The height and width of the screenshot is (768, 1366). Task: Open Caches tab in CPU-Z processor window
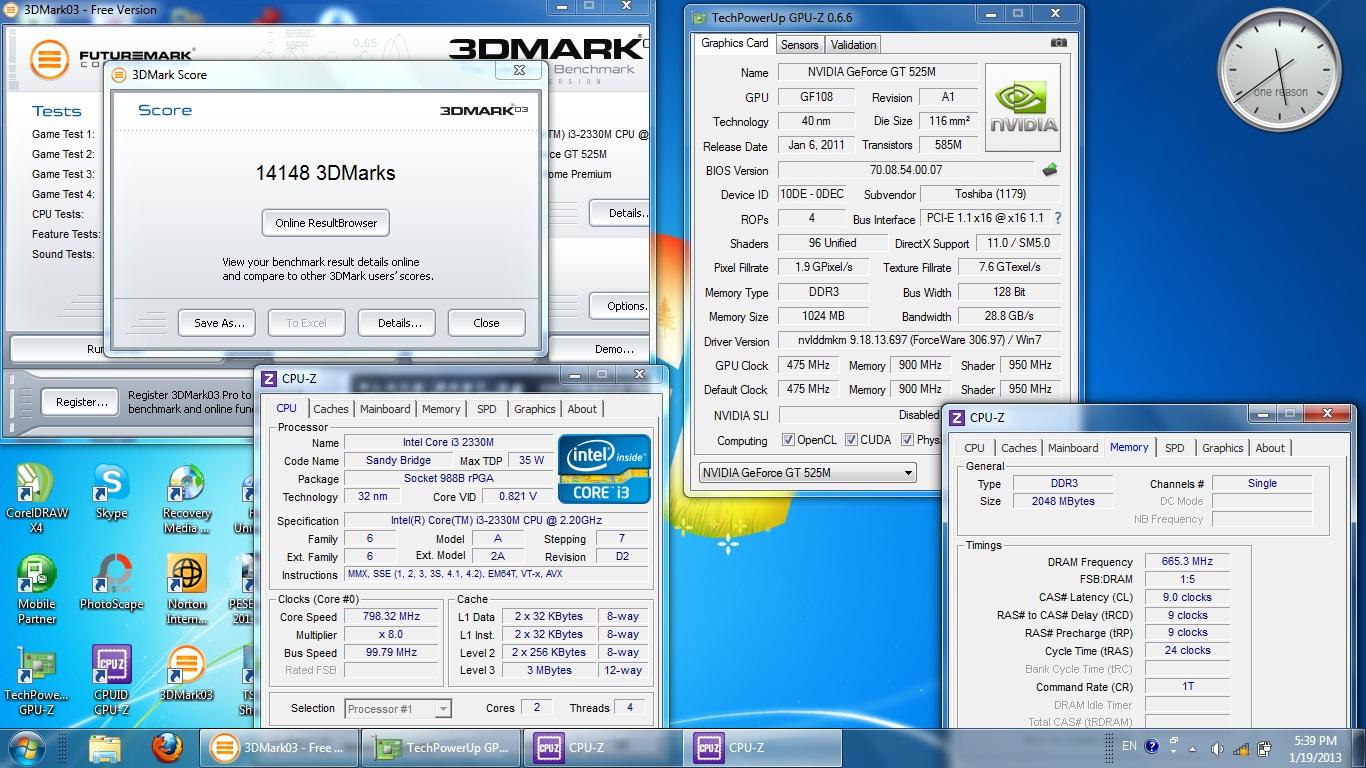coord(331,409)
